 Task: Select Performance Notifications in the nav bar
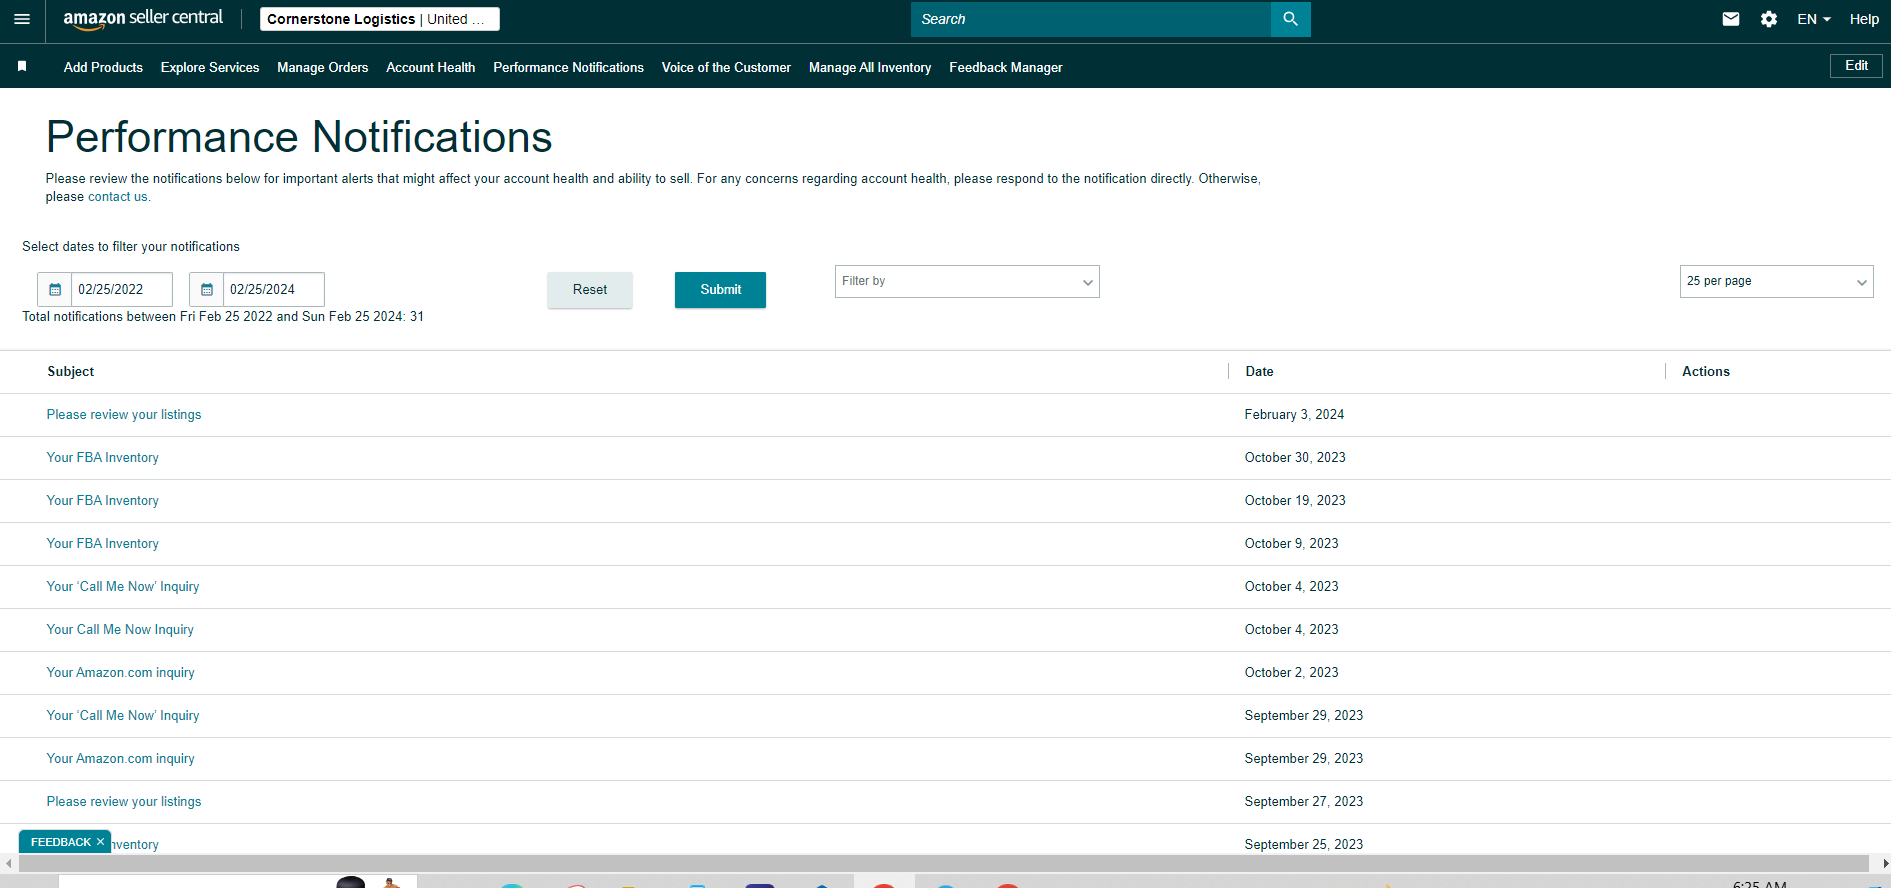568,67
